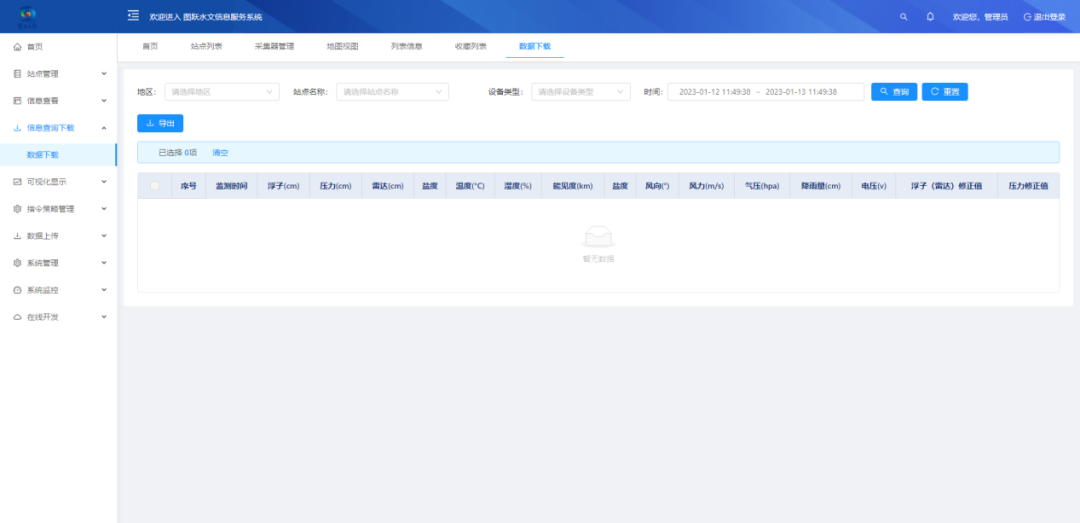
Task: Open the 时间 date range picker field
Action: (x=766, y=92)
